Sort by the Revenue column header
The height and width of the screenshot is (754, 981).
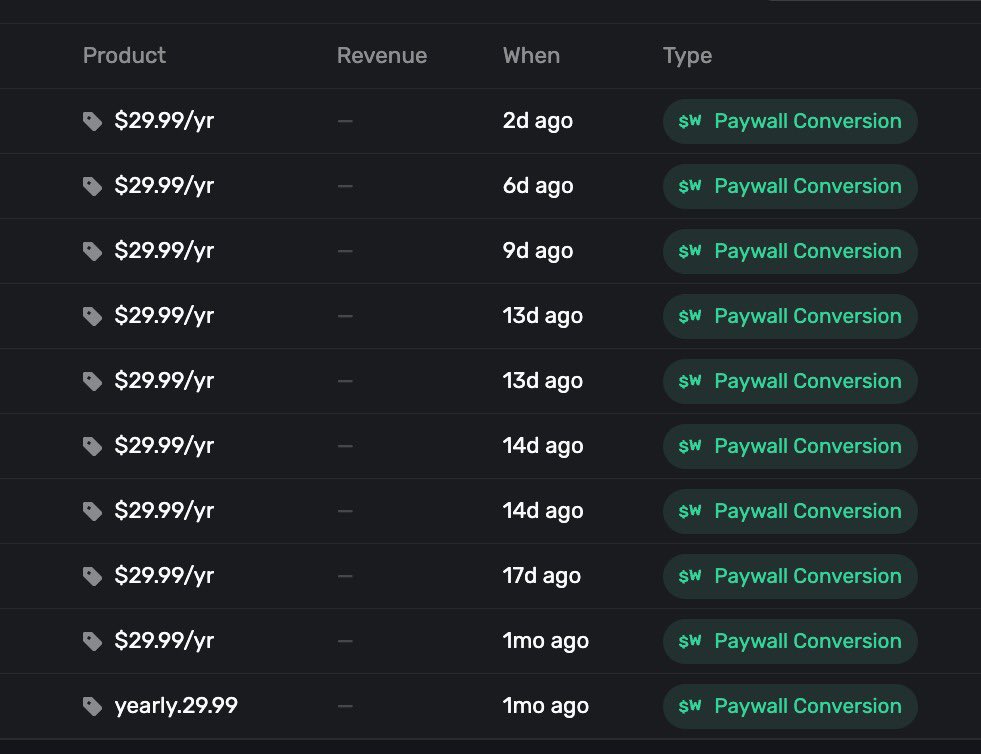(x=382, y=56)
